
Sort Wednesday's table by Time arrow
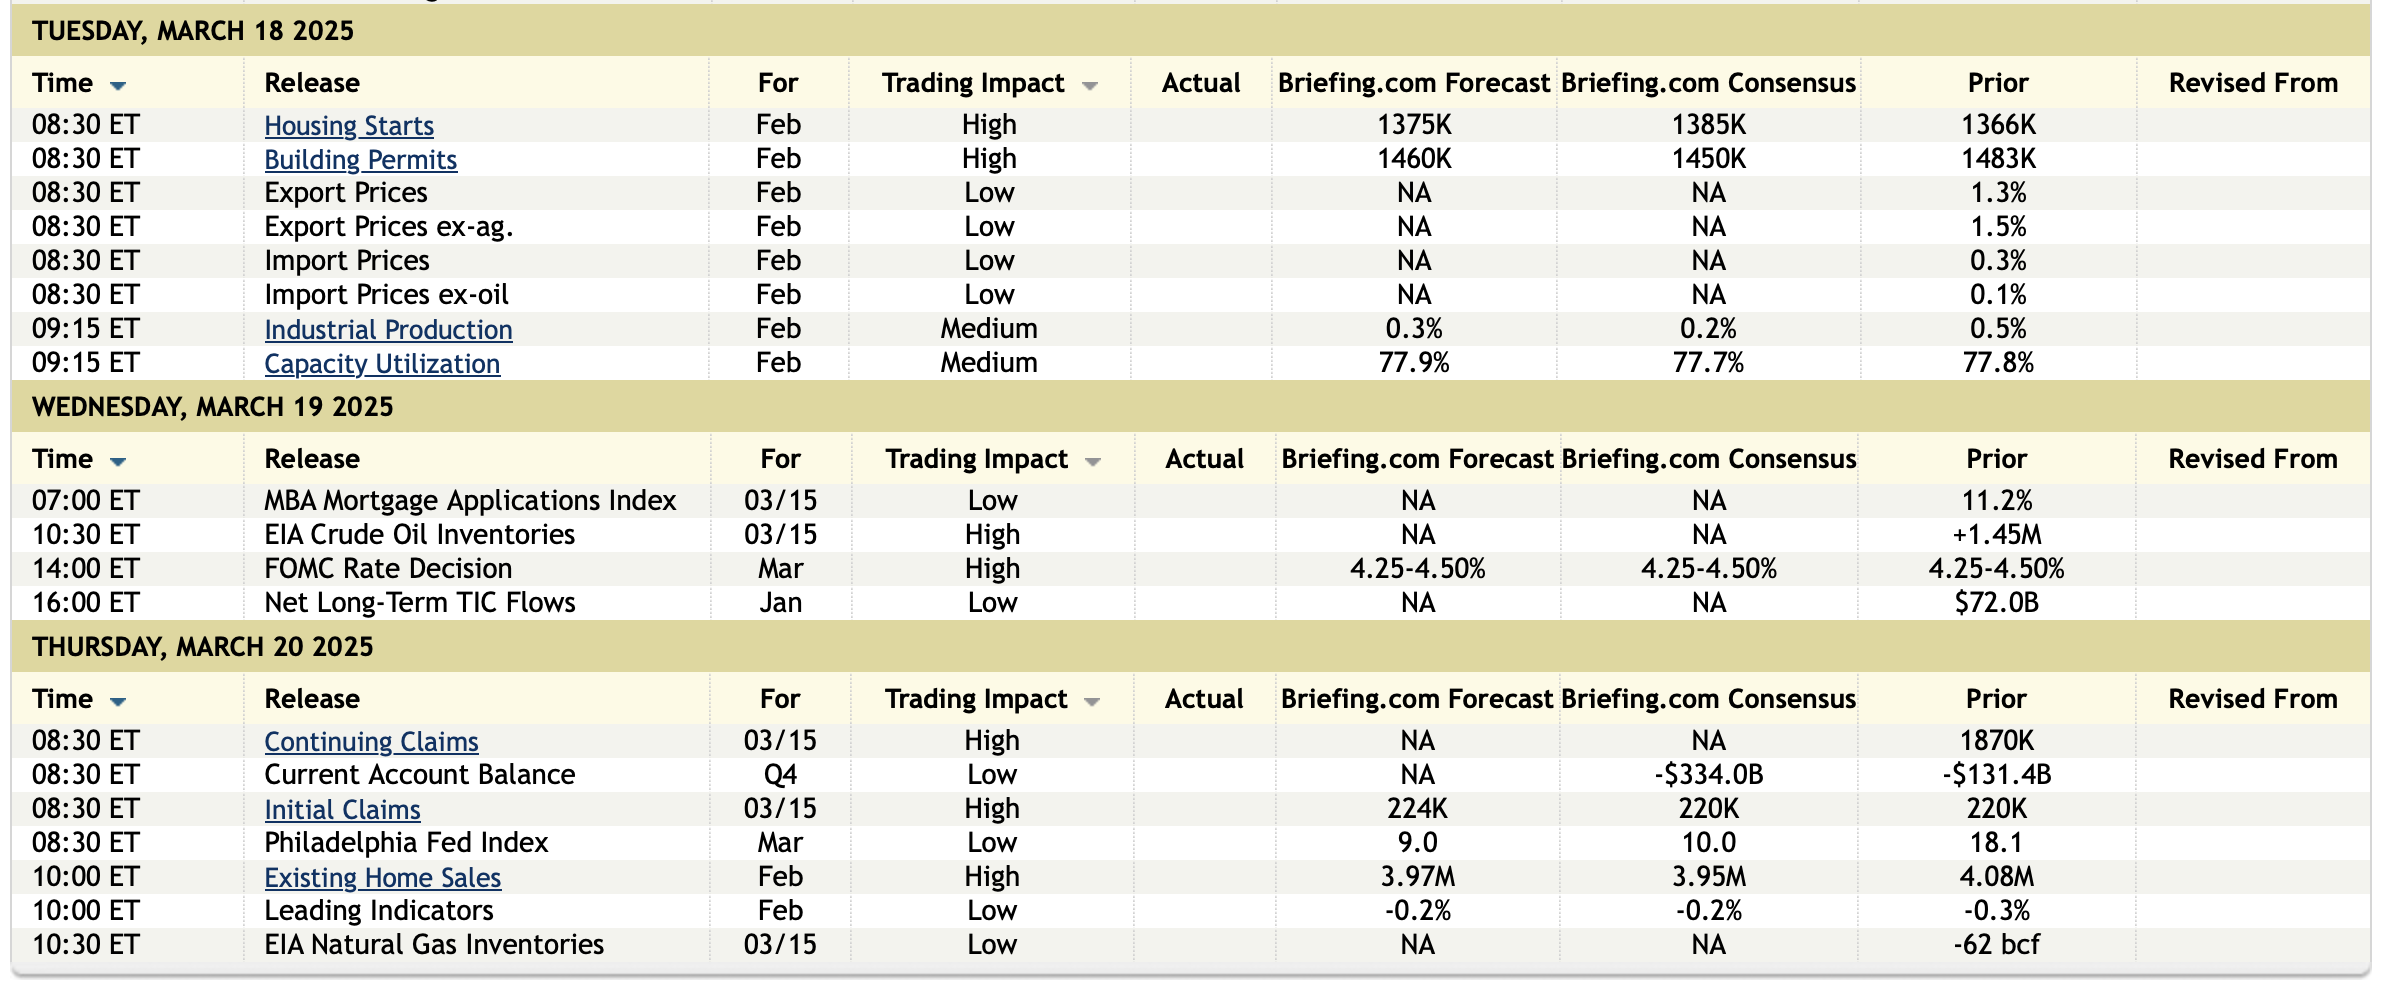pos(118,462)
